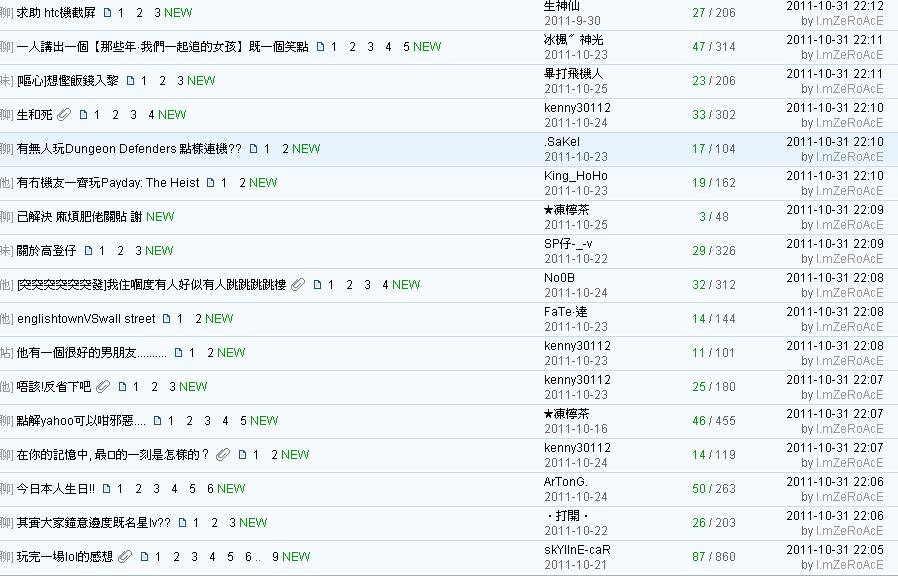Click page icon beside englishtownVSwall street
This screenshot has width=898, height=576.
[167, 319]
